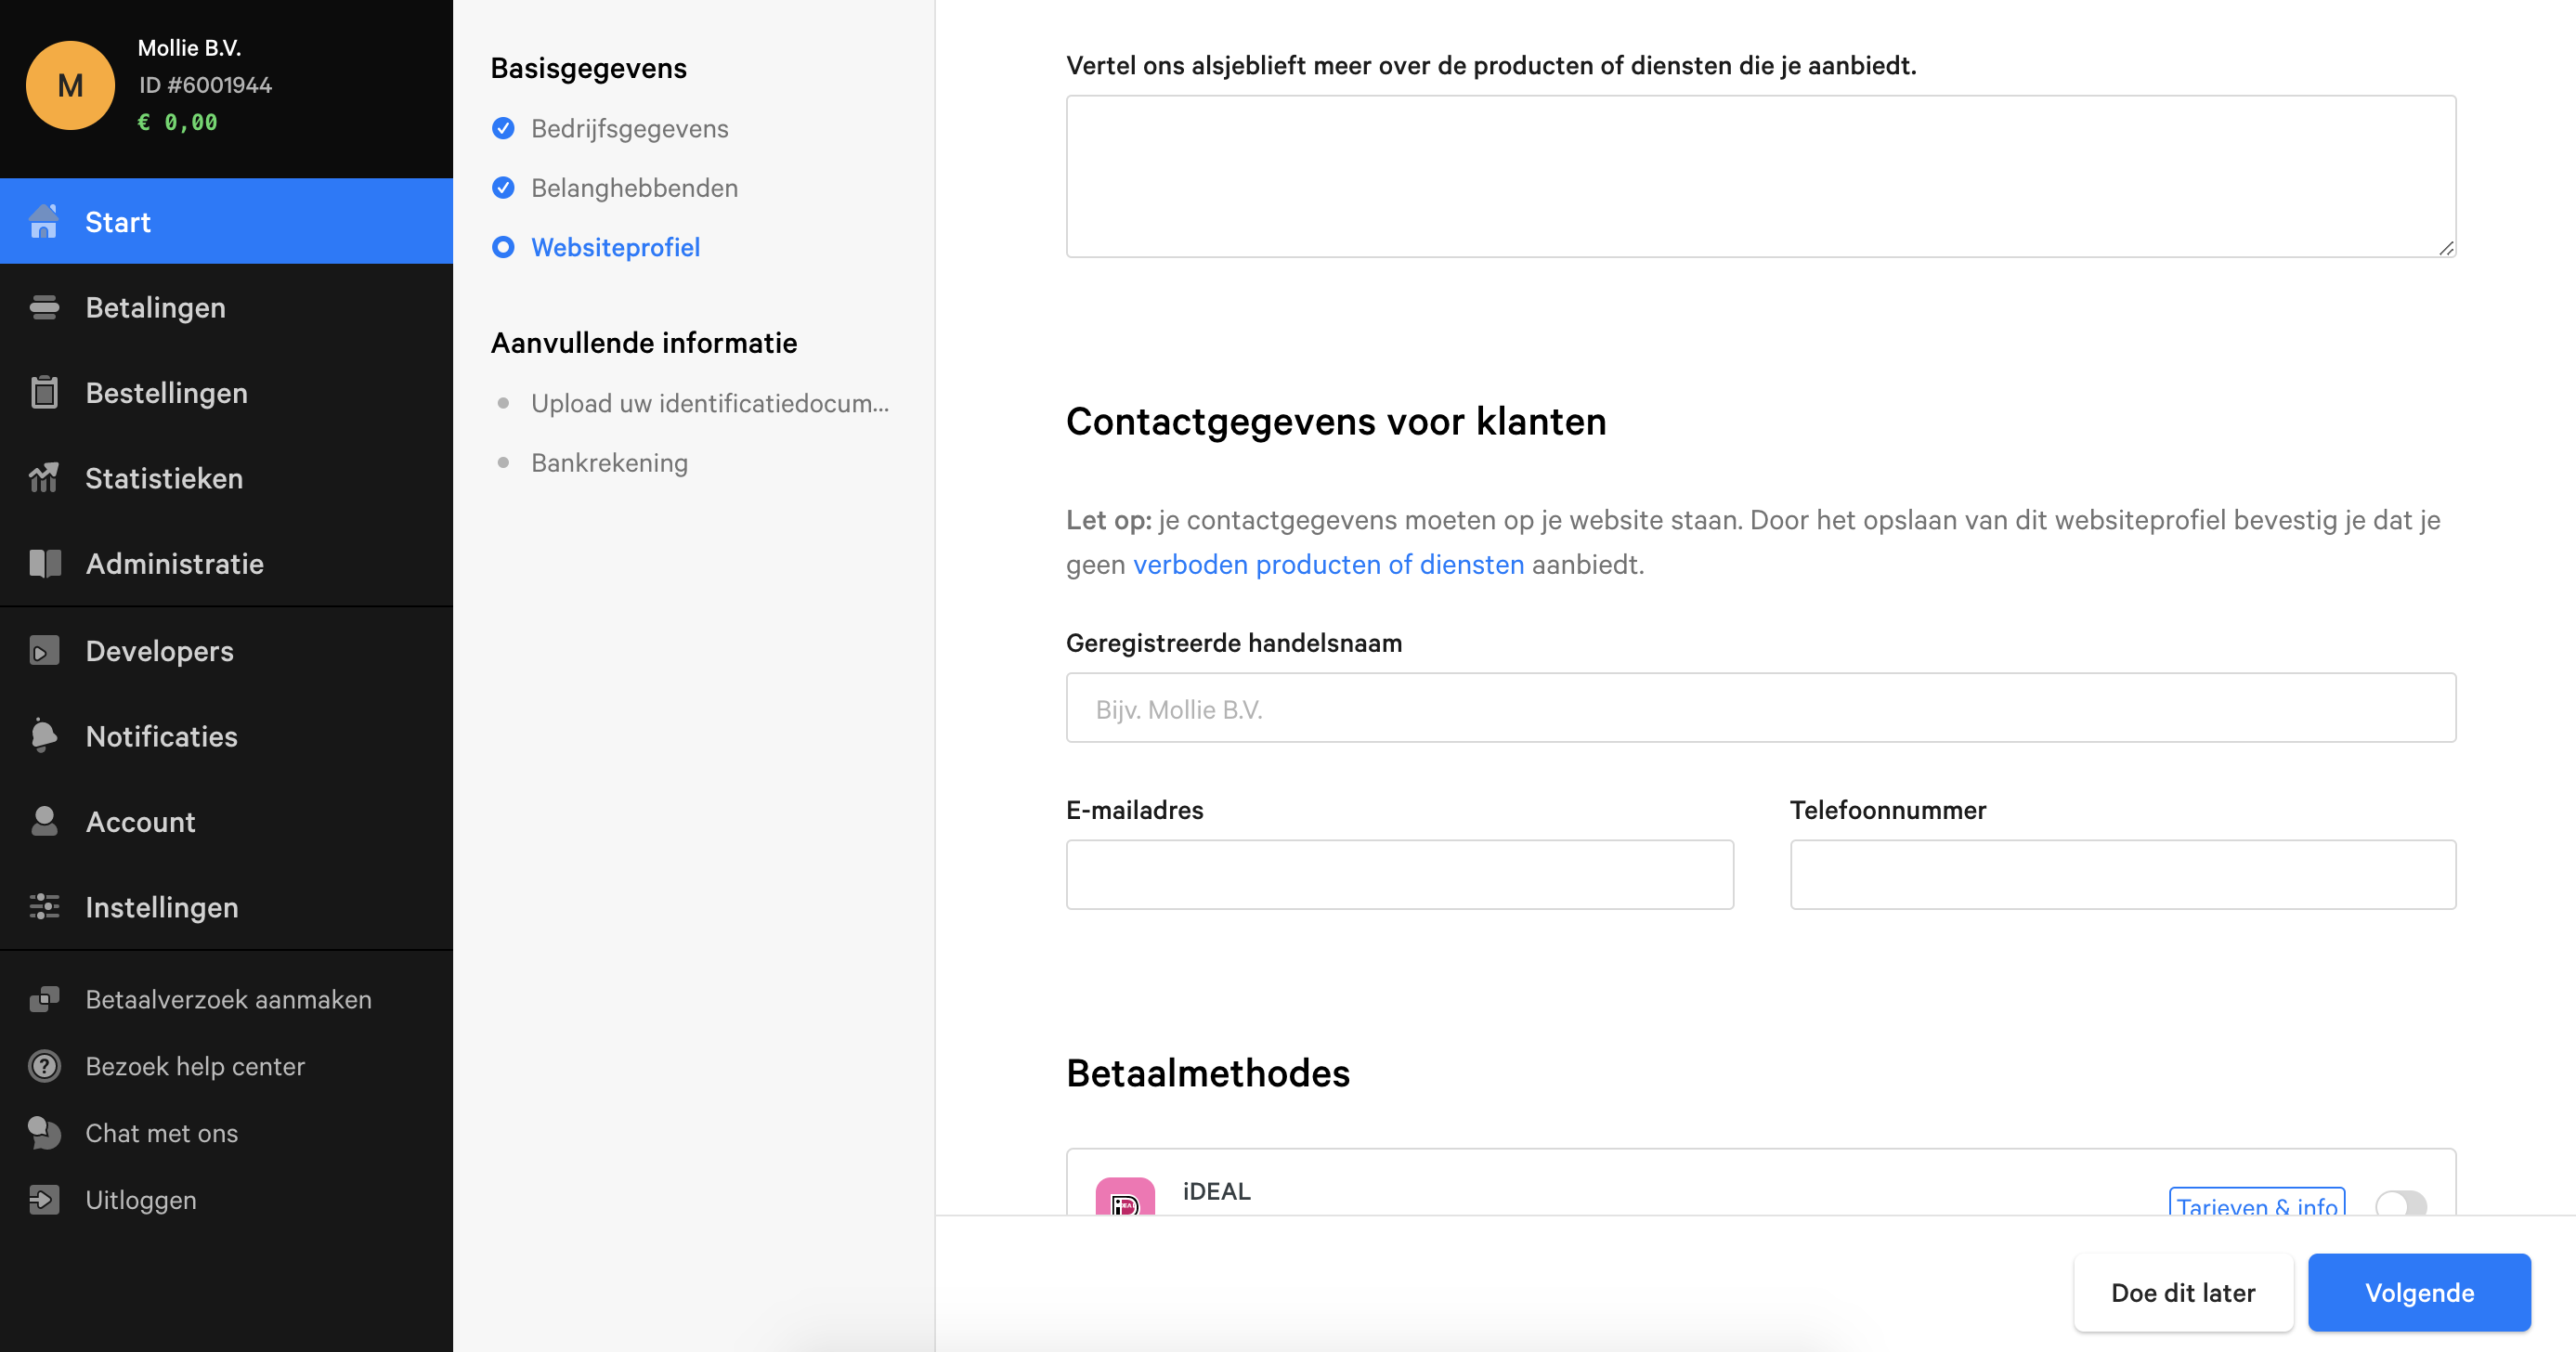This screenshot has width=2576, height=1352.
Task: Click the Statistieken chart icon
Action: (x=44, y=478)
